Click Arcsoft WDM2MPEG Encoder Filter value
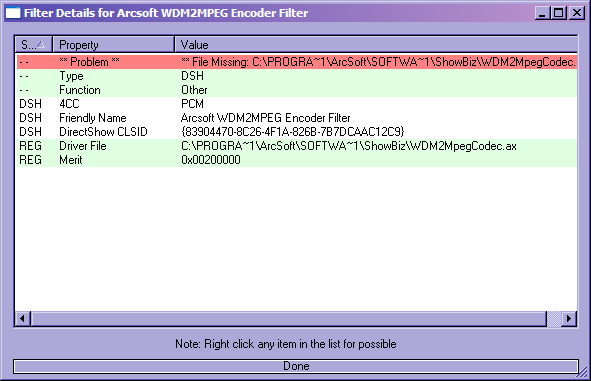This screenshot has width=591, height=381. click(265, 118)
